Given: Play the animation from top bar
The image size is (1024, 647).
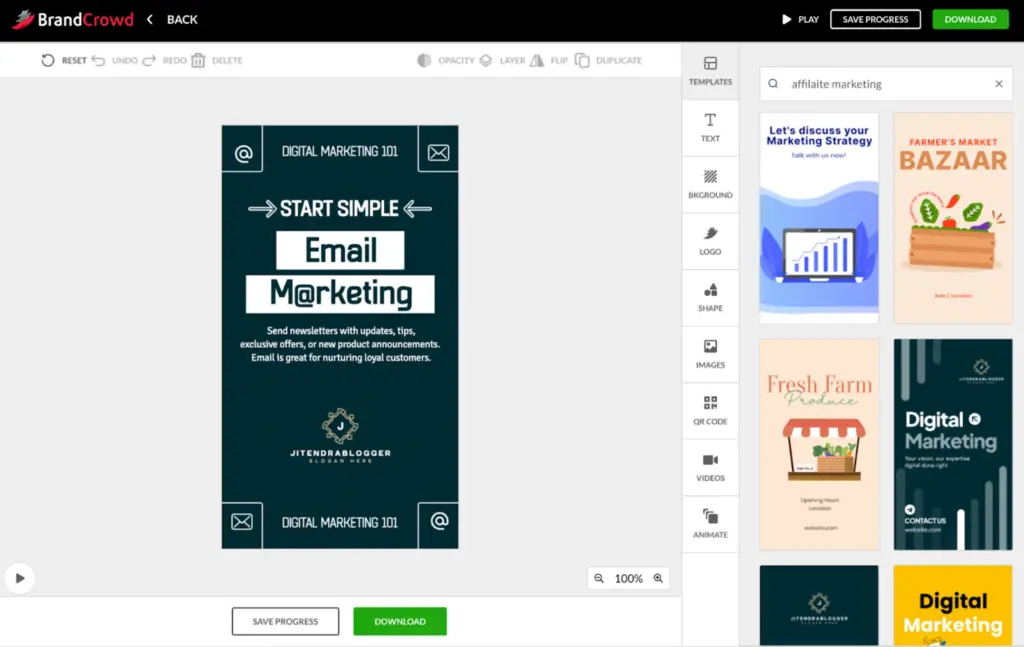Looking at the screenshot, I should (800, 19).
